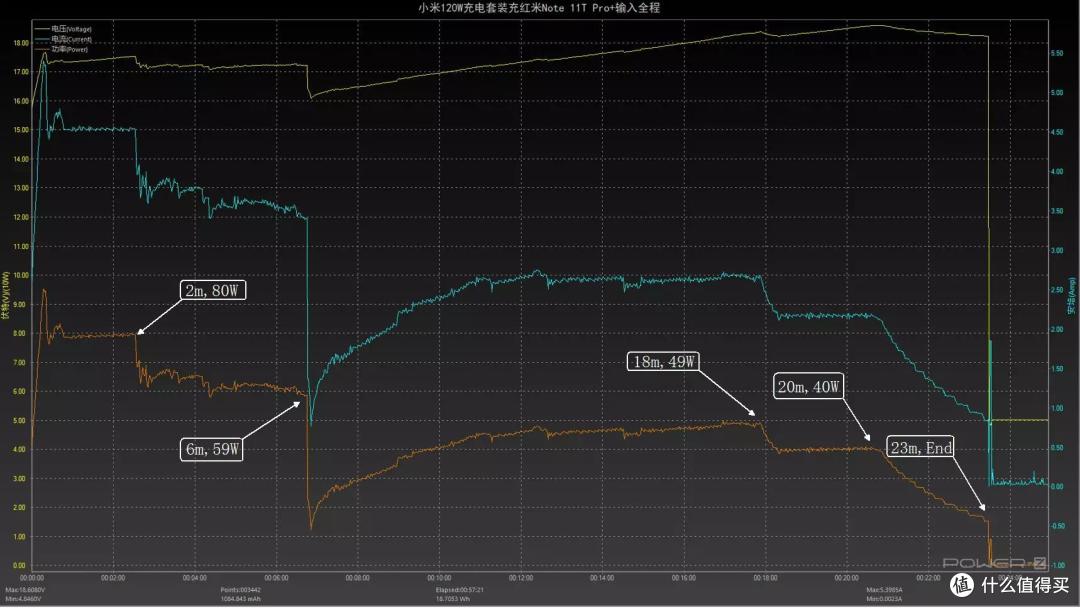Click the Current legend entry
Viewport: 1080px width, 608px height.
coord(63,39)
